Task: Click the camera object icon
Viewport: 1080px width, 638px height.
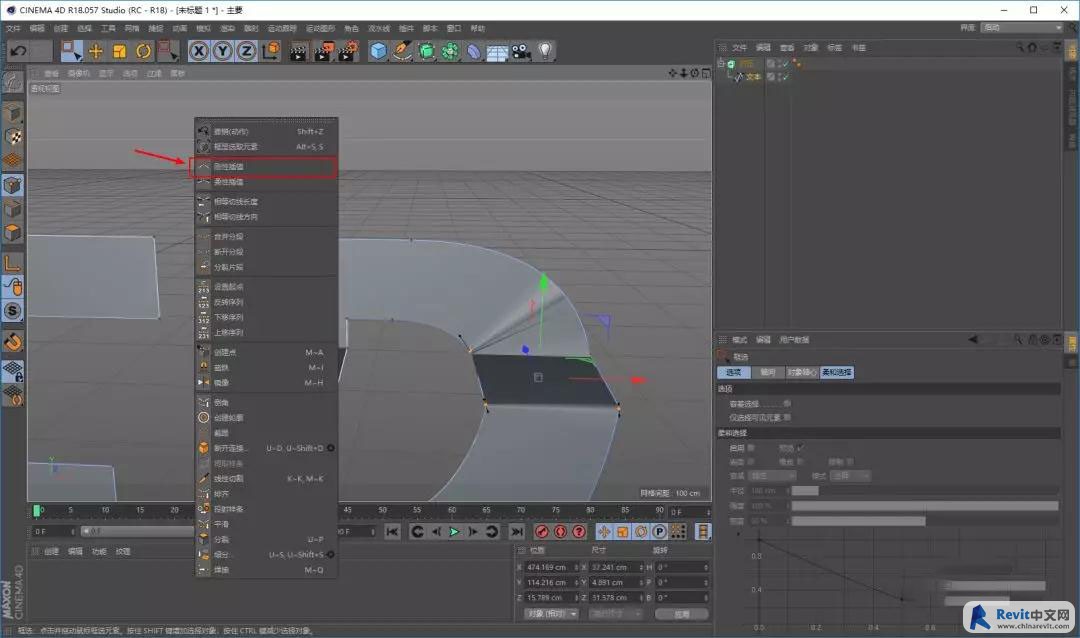Action: (521, 51)
